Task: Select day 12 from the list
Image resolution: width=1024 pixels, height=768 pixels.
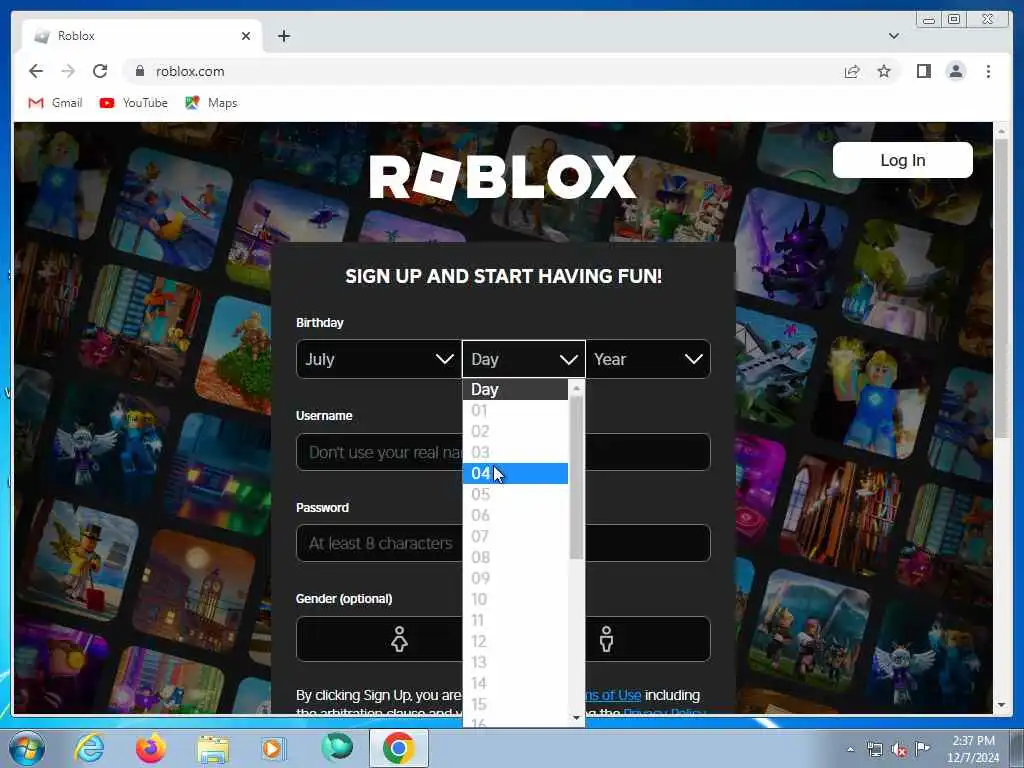Action: (515, 641)
